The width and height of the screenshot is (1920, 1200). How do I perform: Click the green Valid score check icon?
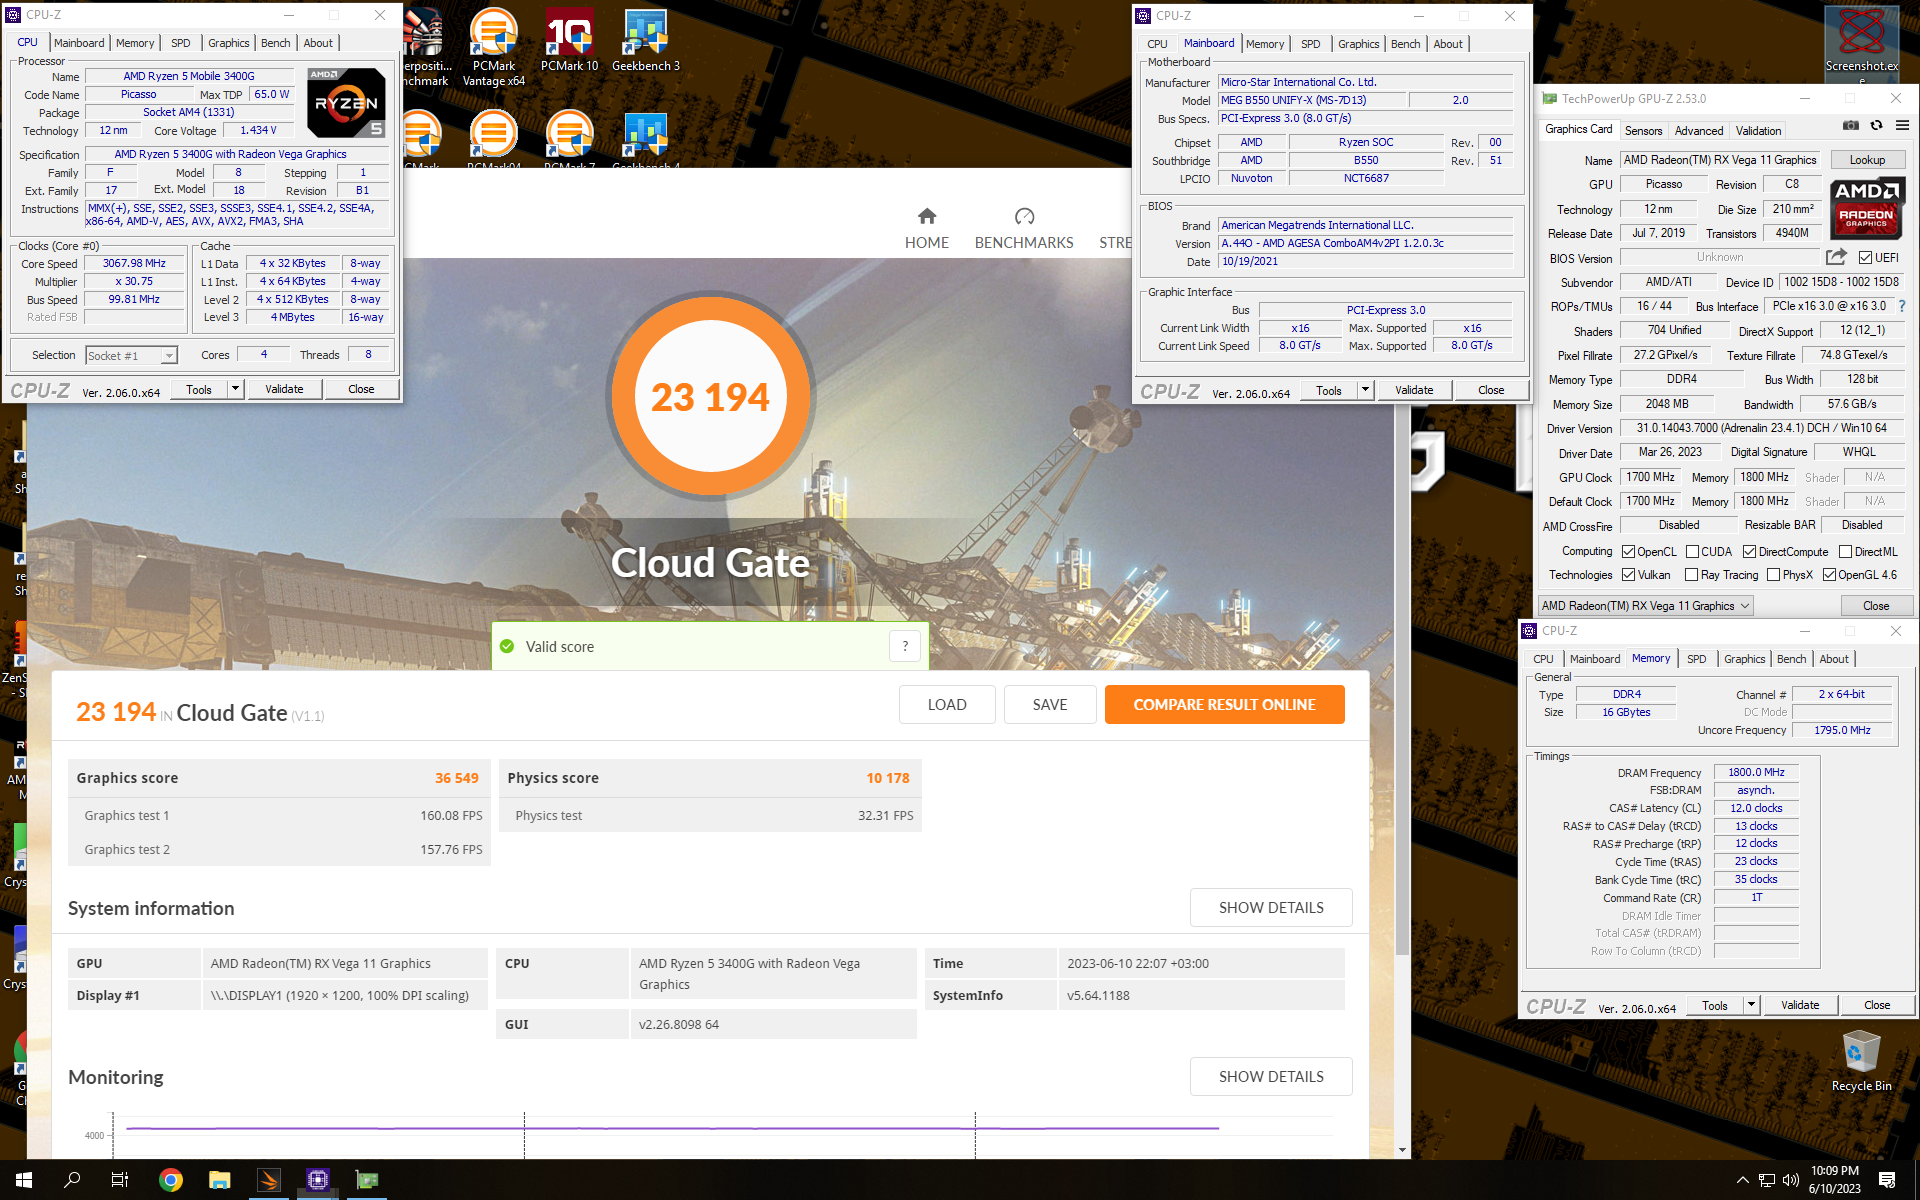pos(507,646)
